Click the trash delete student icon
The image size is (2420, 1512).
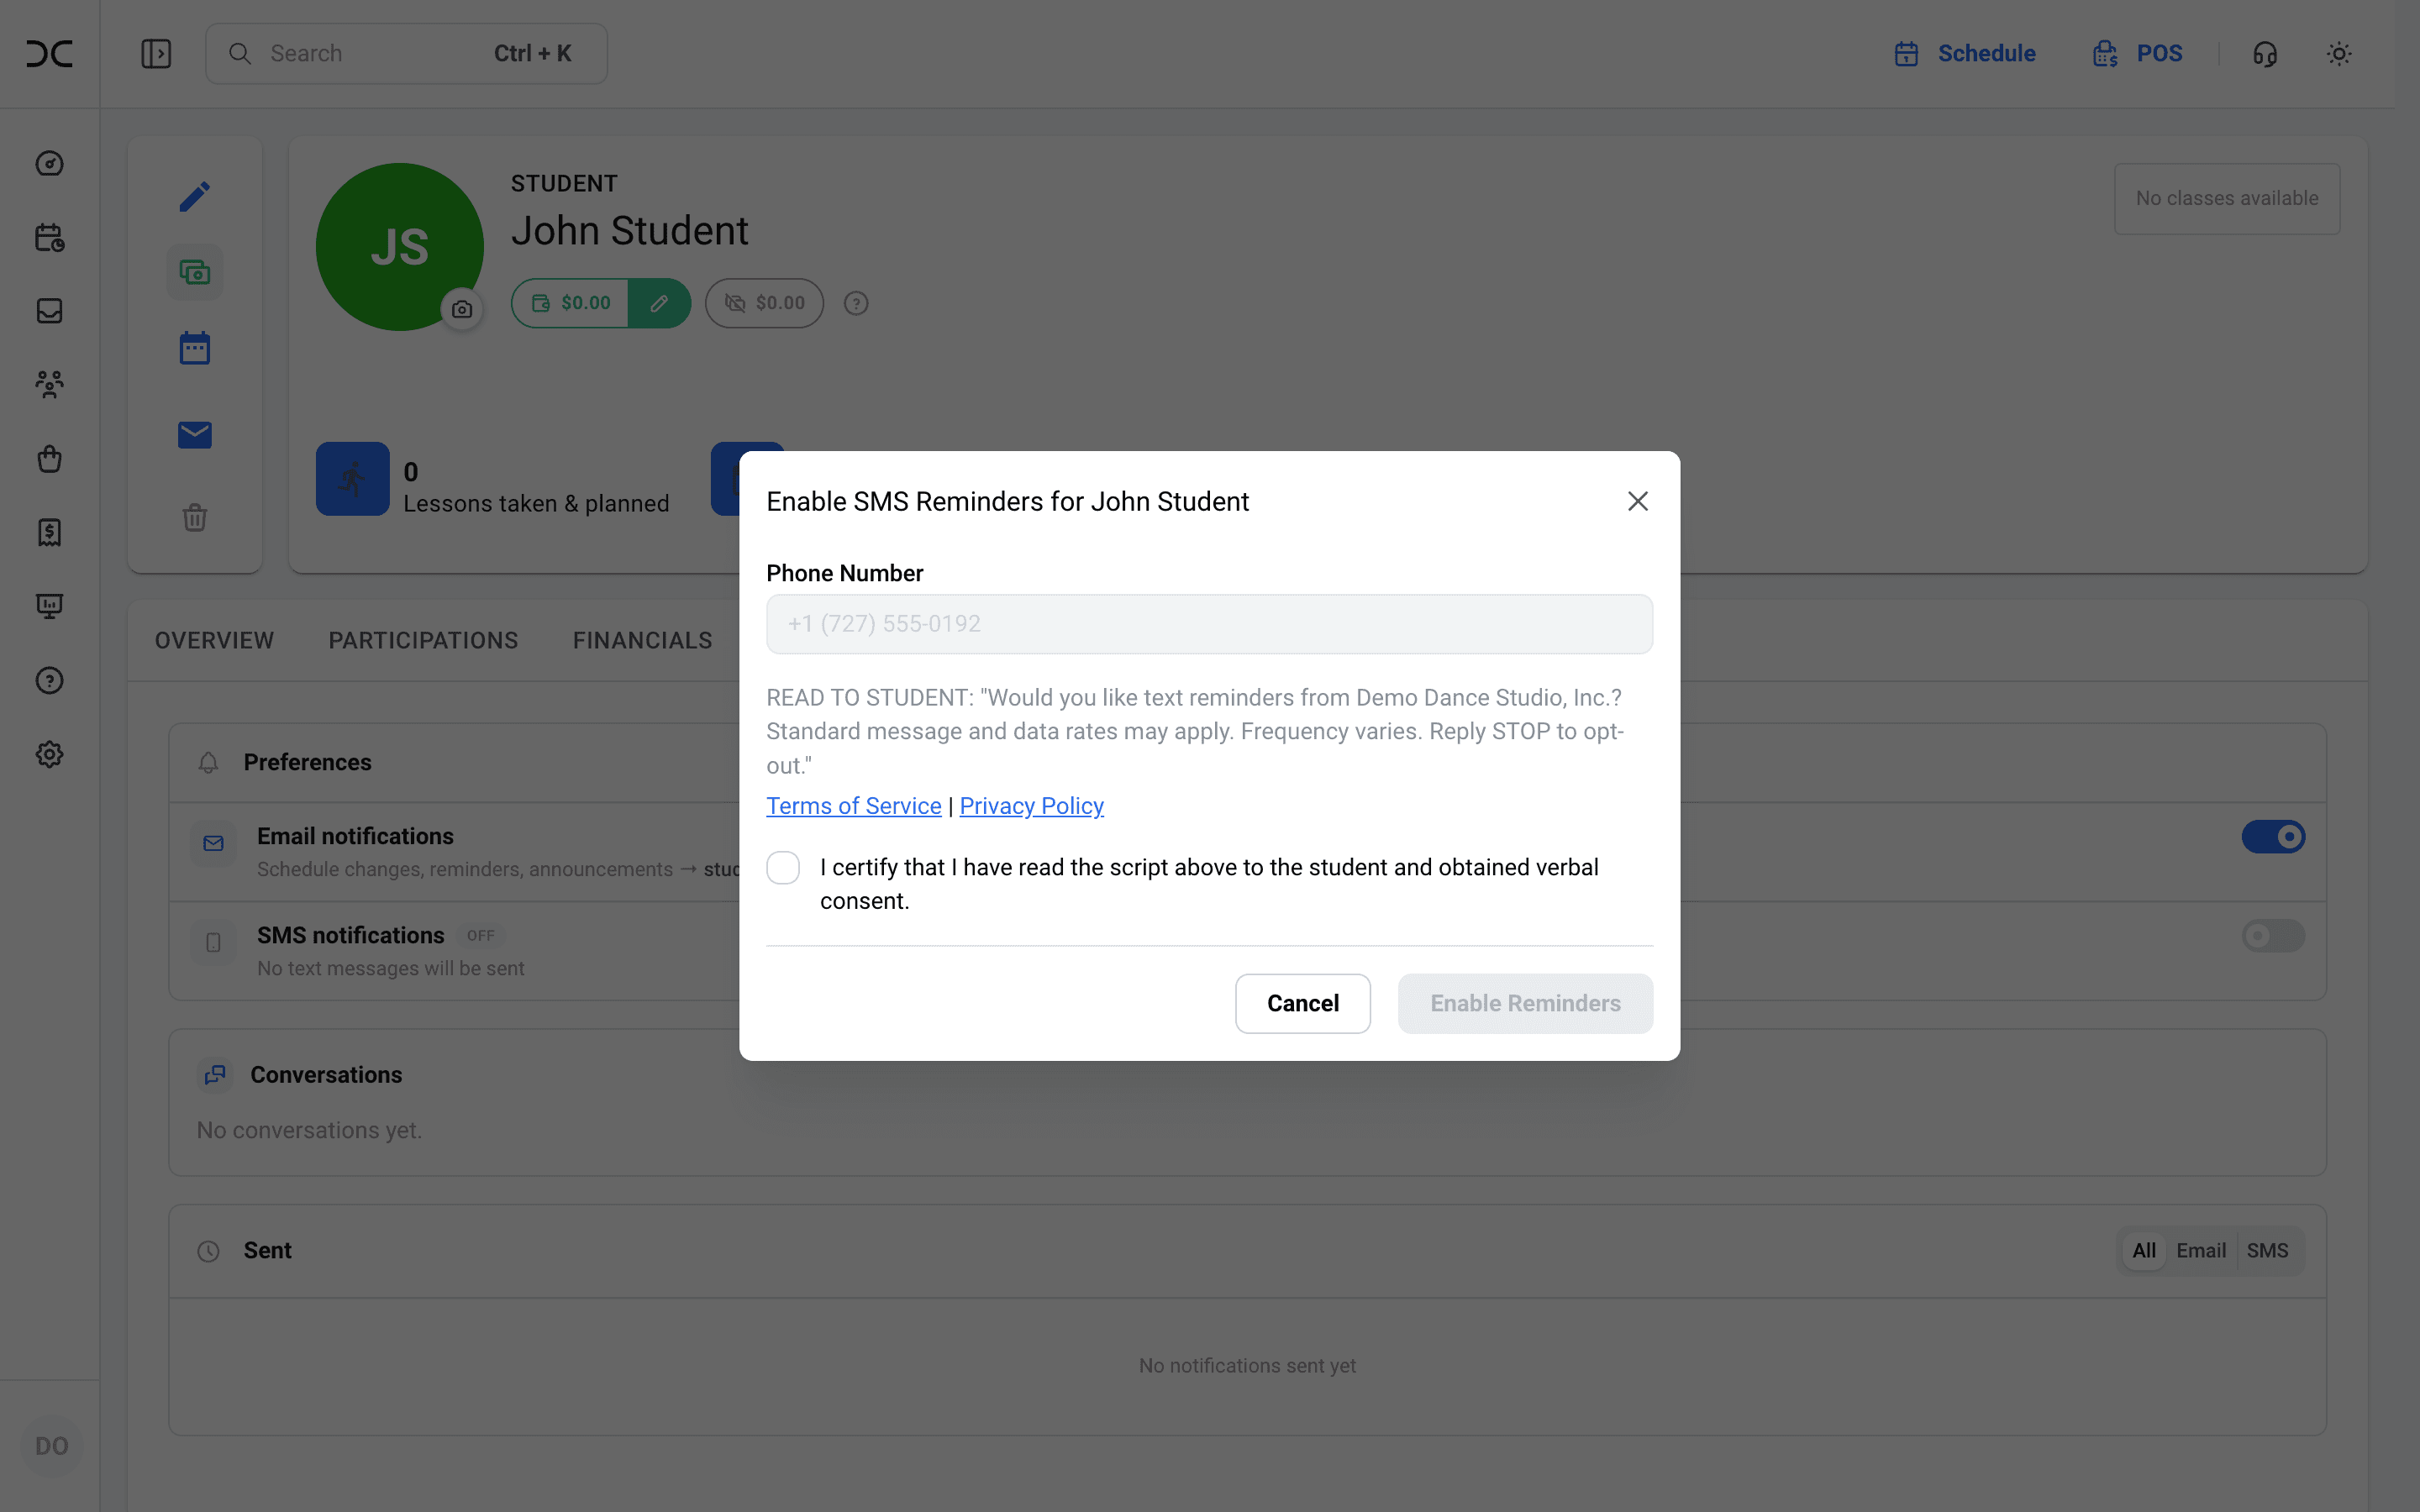(195, 517)
